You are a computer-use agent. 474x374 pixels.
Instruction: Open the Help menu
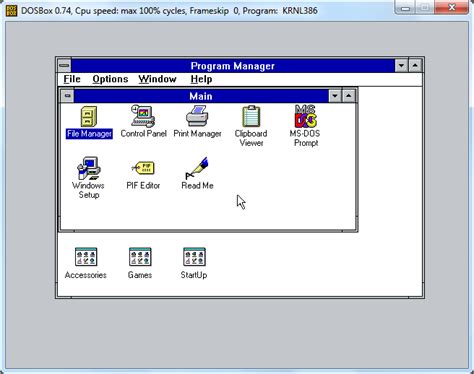point(201,79)
